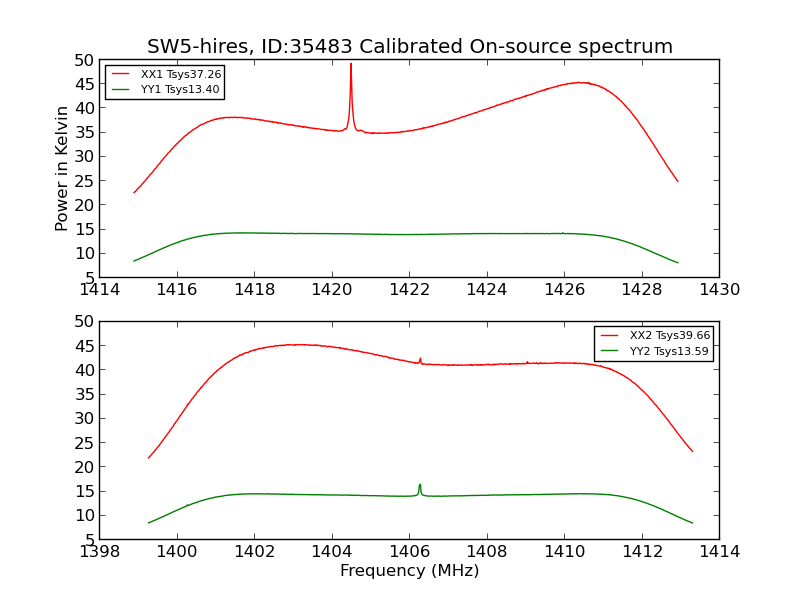Screen dimensions: 800x600
Task: Click x-axis tick label '1422'
Action: [x=410, y=290]
